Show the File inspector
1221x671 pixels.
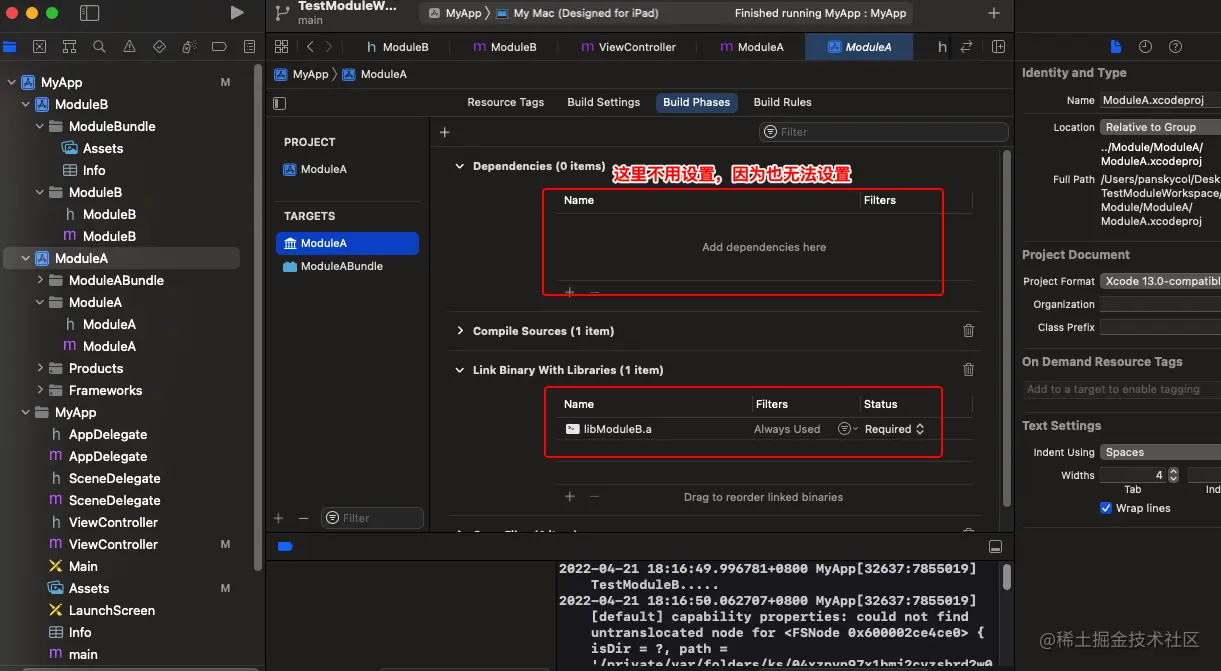(1117, 47)
